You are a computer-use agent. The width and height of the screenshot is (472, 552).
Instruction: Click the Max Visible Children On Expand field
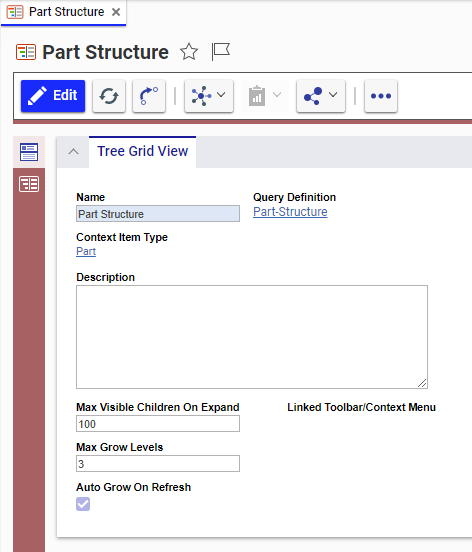pos(158,424)
